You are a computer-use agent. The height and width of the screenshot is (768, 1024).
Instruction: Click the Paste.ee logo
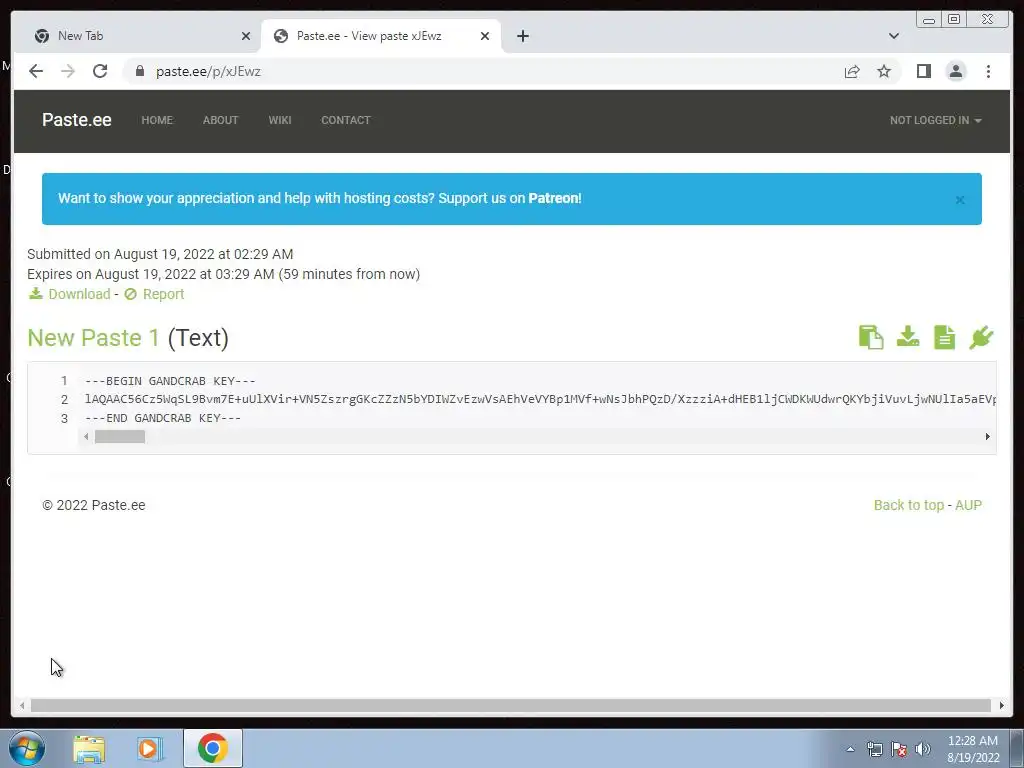tap(76, 120)
